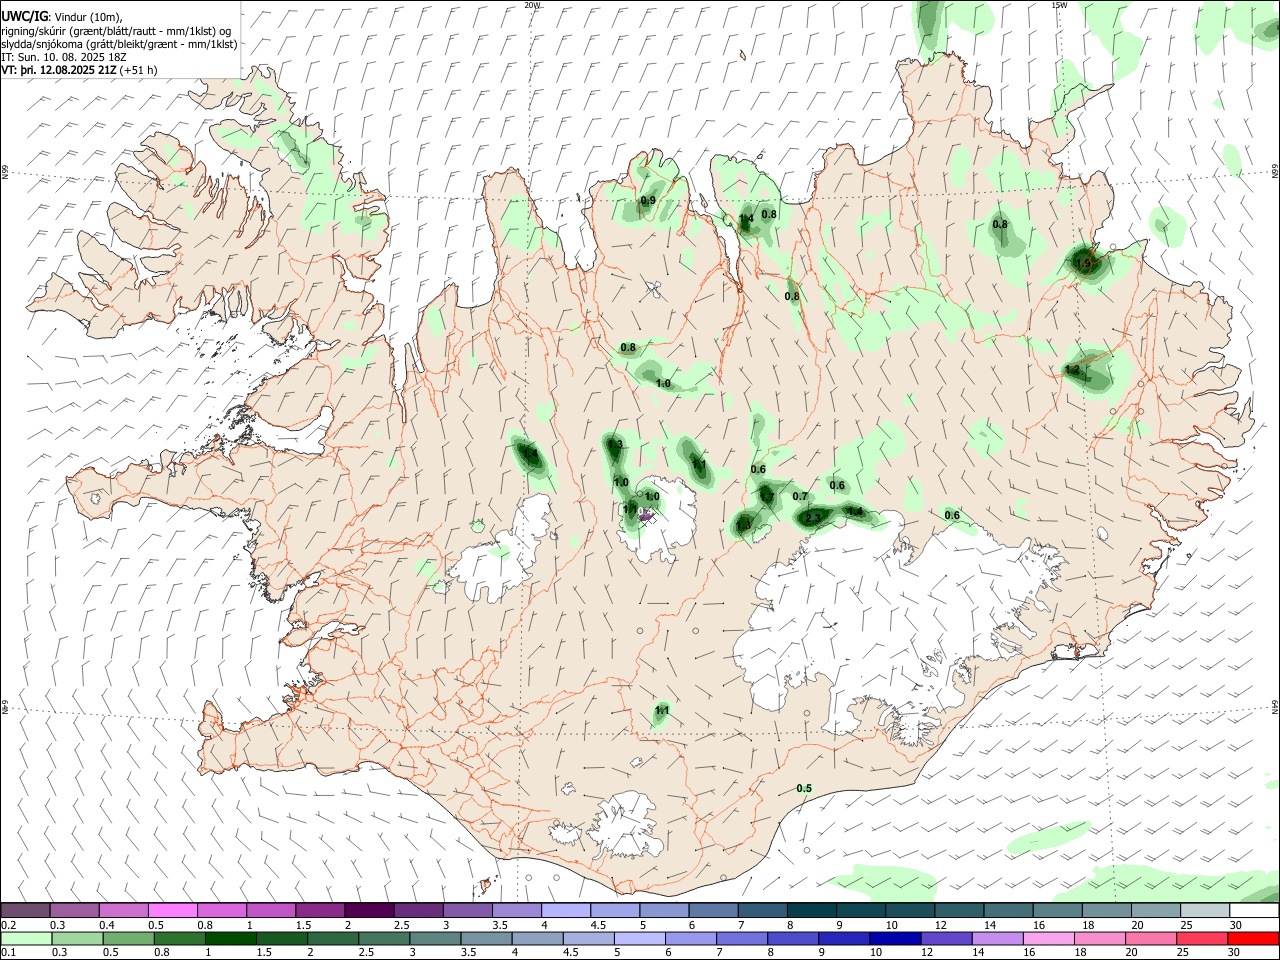Image resolution: width=1280 pixels, height=960 pixels.
Task: Click the 0.7 precipitation value on the map
Action: pyautogui.click(x=800, y=496)
